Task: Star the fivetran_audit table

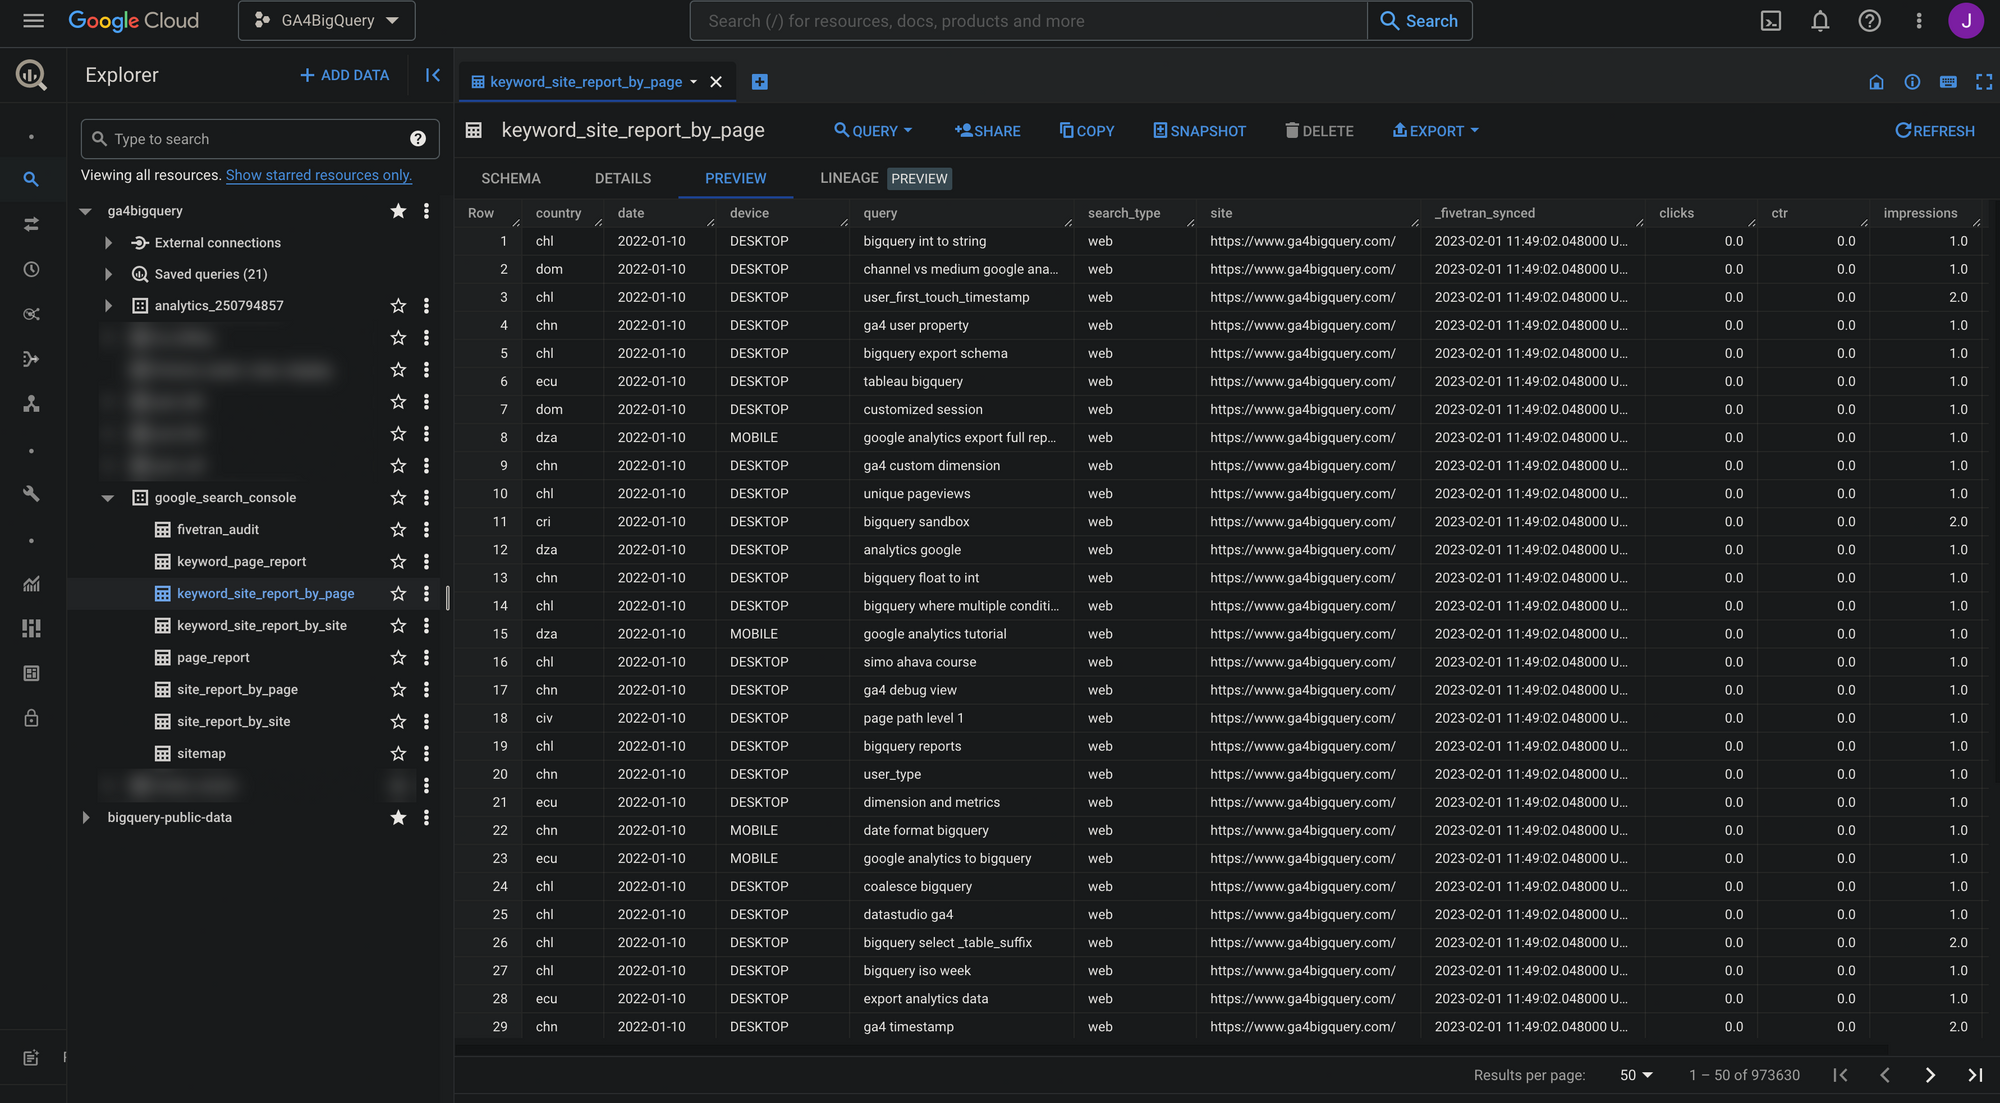Action: point(398,530)
